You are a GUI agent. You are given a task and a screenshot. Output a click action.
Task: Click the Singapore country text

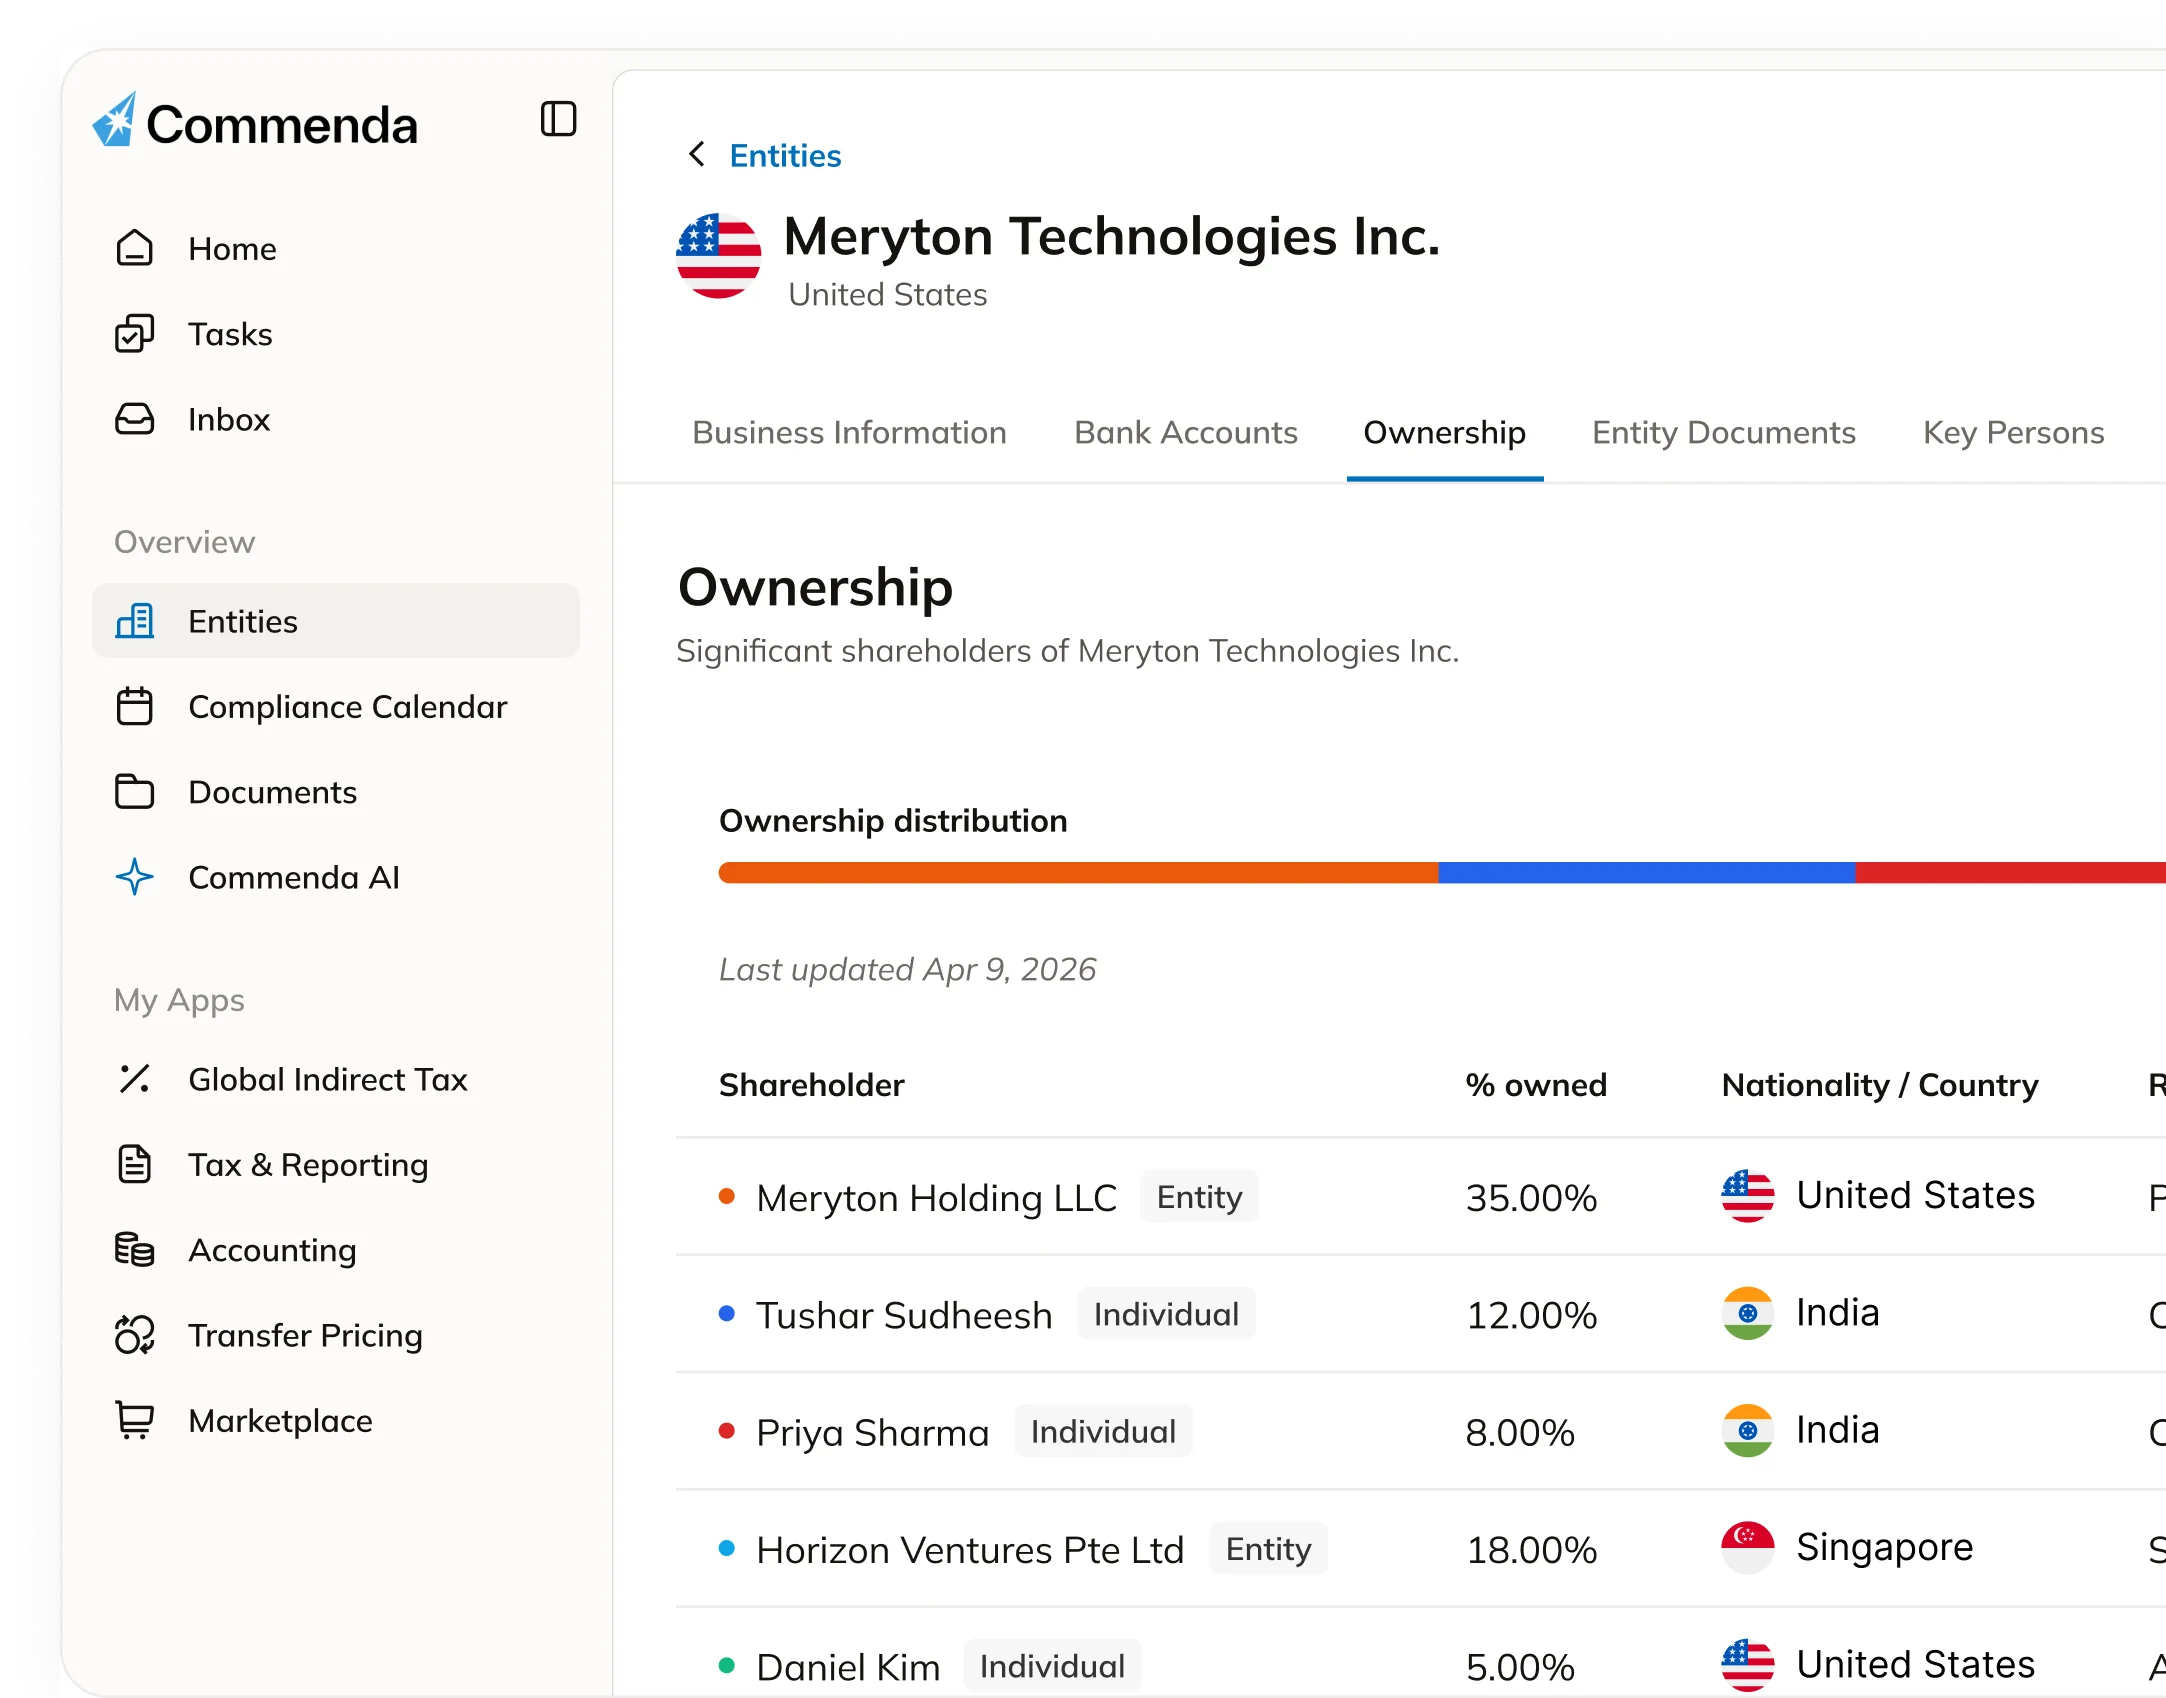(x=1884, y=1547)
